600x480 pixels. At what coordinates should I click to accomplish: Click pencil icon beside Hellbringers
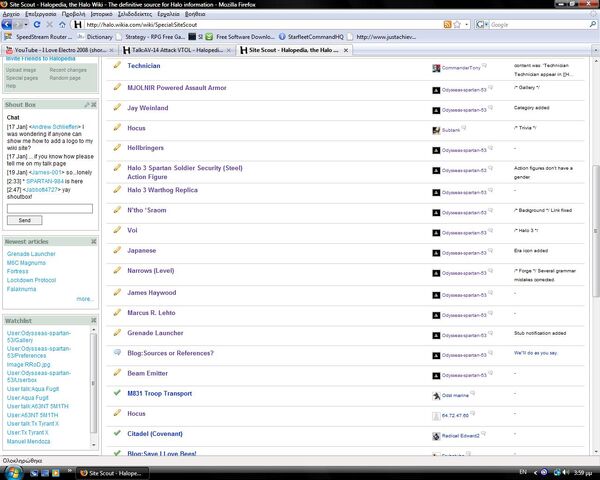point(117,147)
